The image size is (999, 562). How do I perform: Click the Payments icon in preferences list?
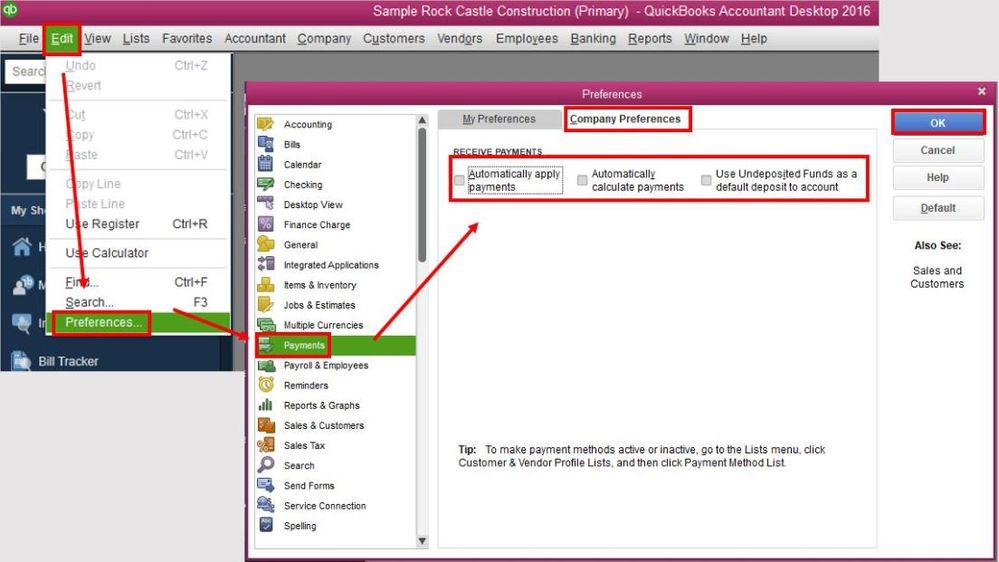coord(266,345)
